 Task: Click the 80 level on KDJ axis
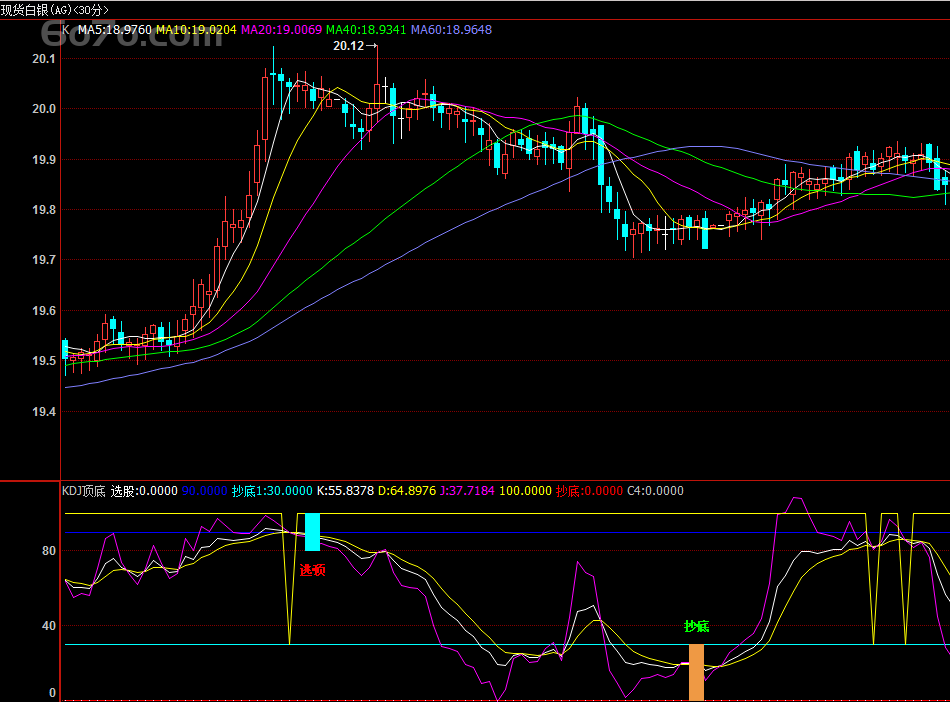point(49,551)
